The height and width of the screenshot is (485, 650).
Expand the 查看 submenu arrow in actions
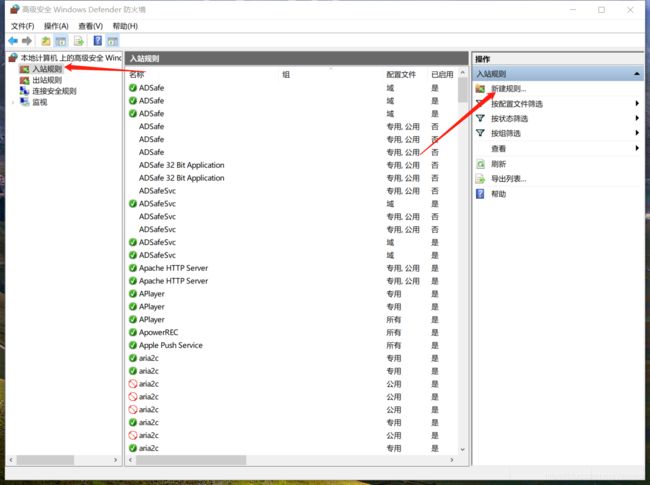point(637,148)
